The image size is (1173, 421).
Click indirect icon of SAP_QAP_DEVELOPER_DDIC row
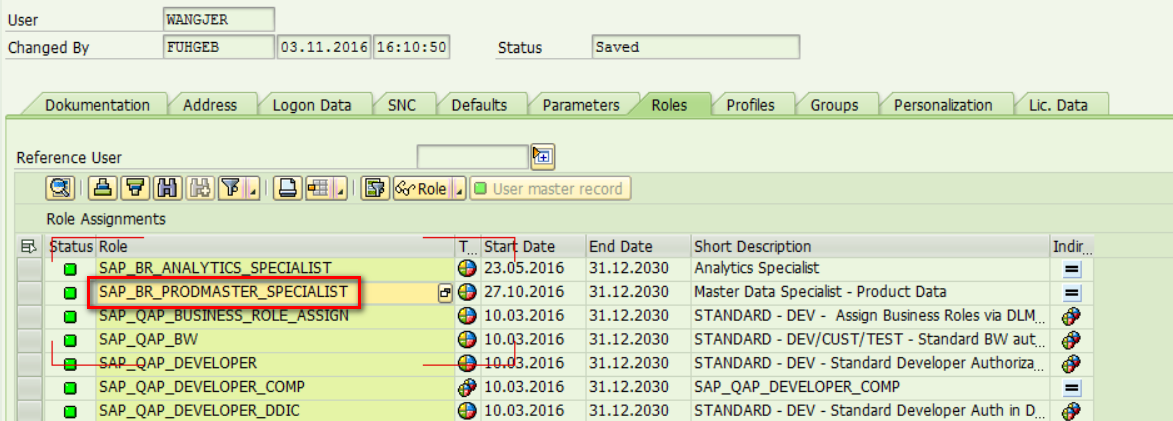click(1072, 411)
